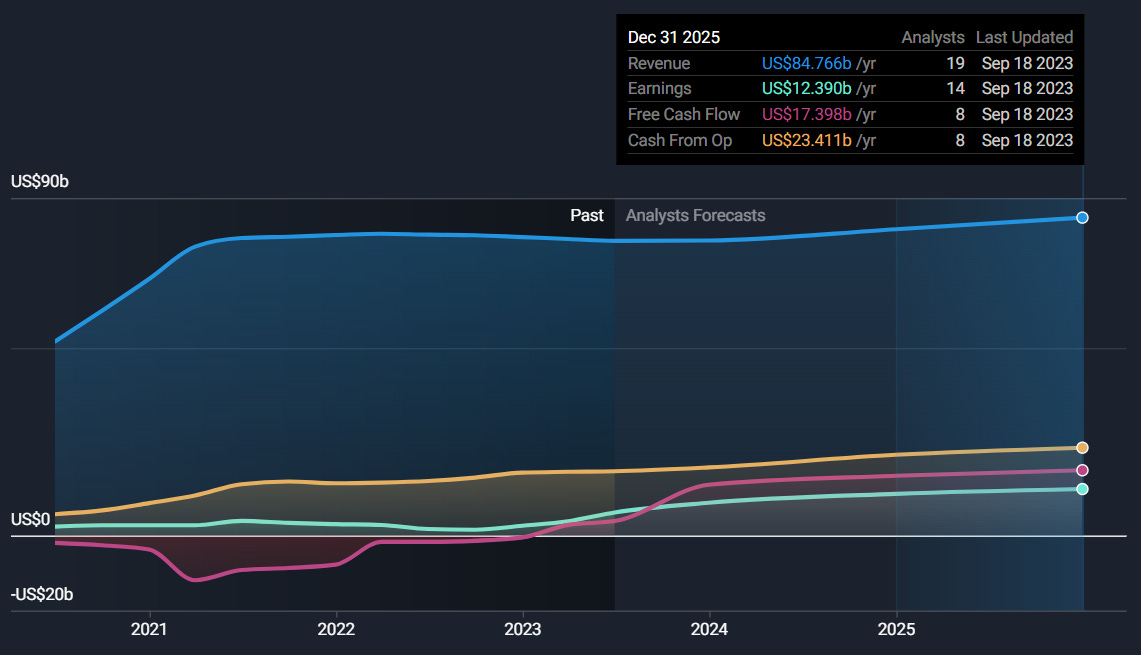
Task: Click the US$0 axis label
Action: click(x=31, y=519)
